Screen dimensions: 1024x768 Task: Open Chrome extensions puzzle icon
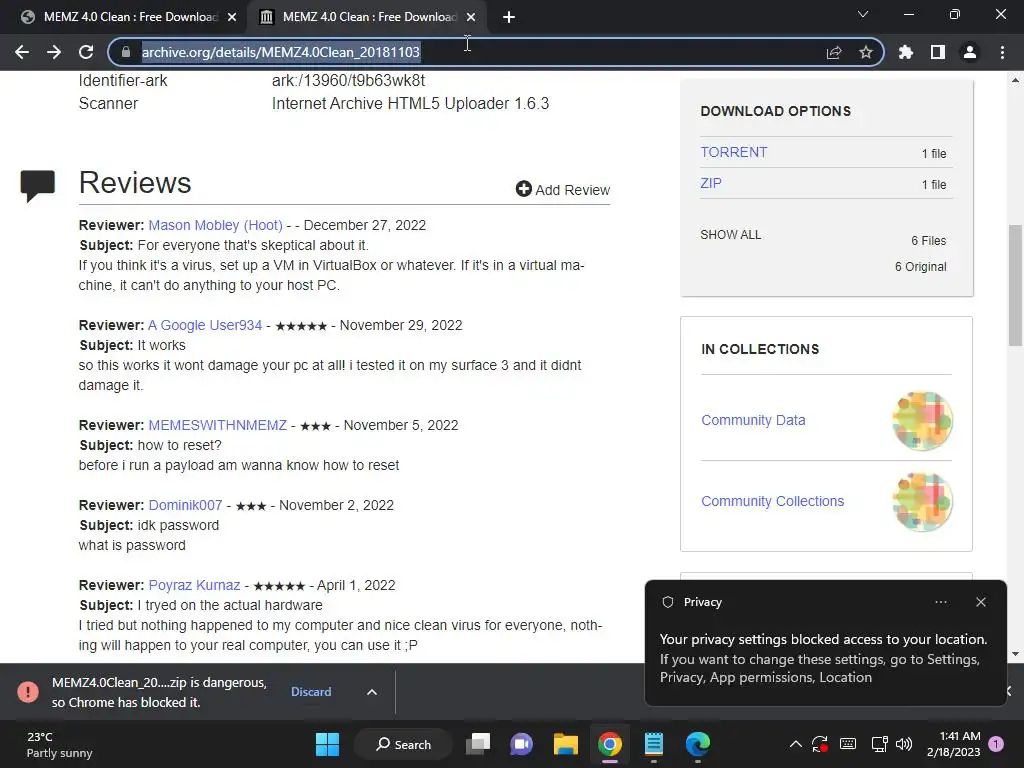906,52
